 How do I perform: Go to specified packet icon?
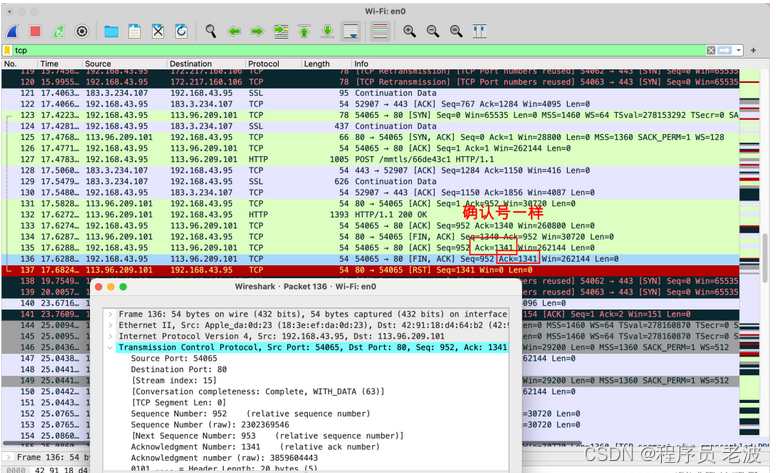tap(281, 32)
